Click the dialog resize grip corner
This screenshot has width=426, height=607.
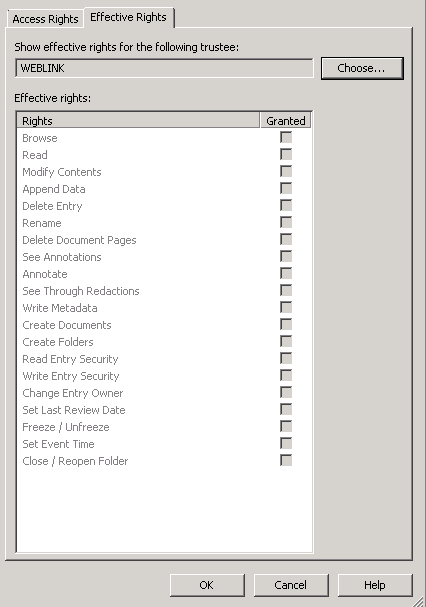coord(419,600)
